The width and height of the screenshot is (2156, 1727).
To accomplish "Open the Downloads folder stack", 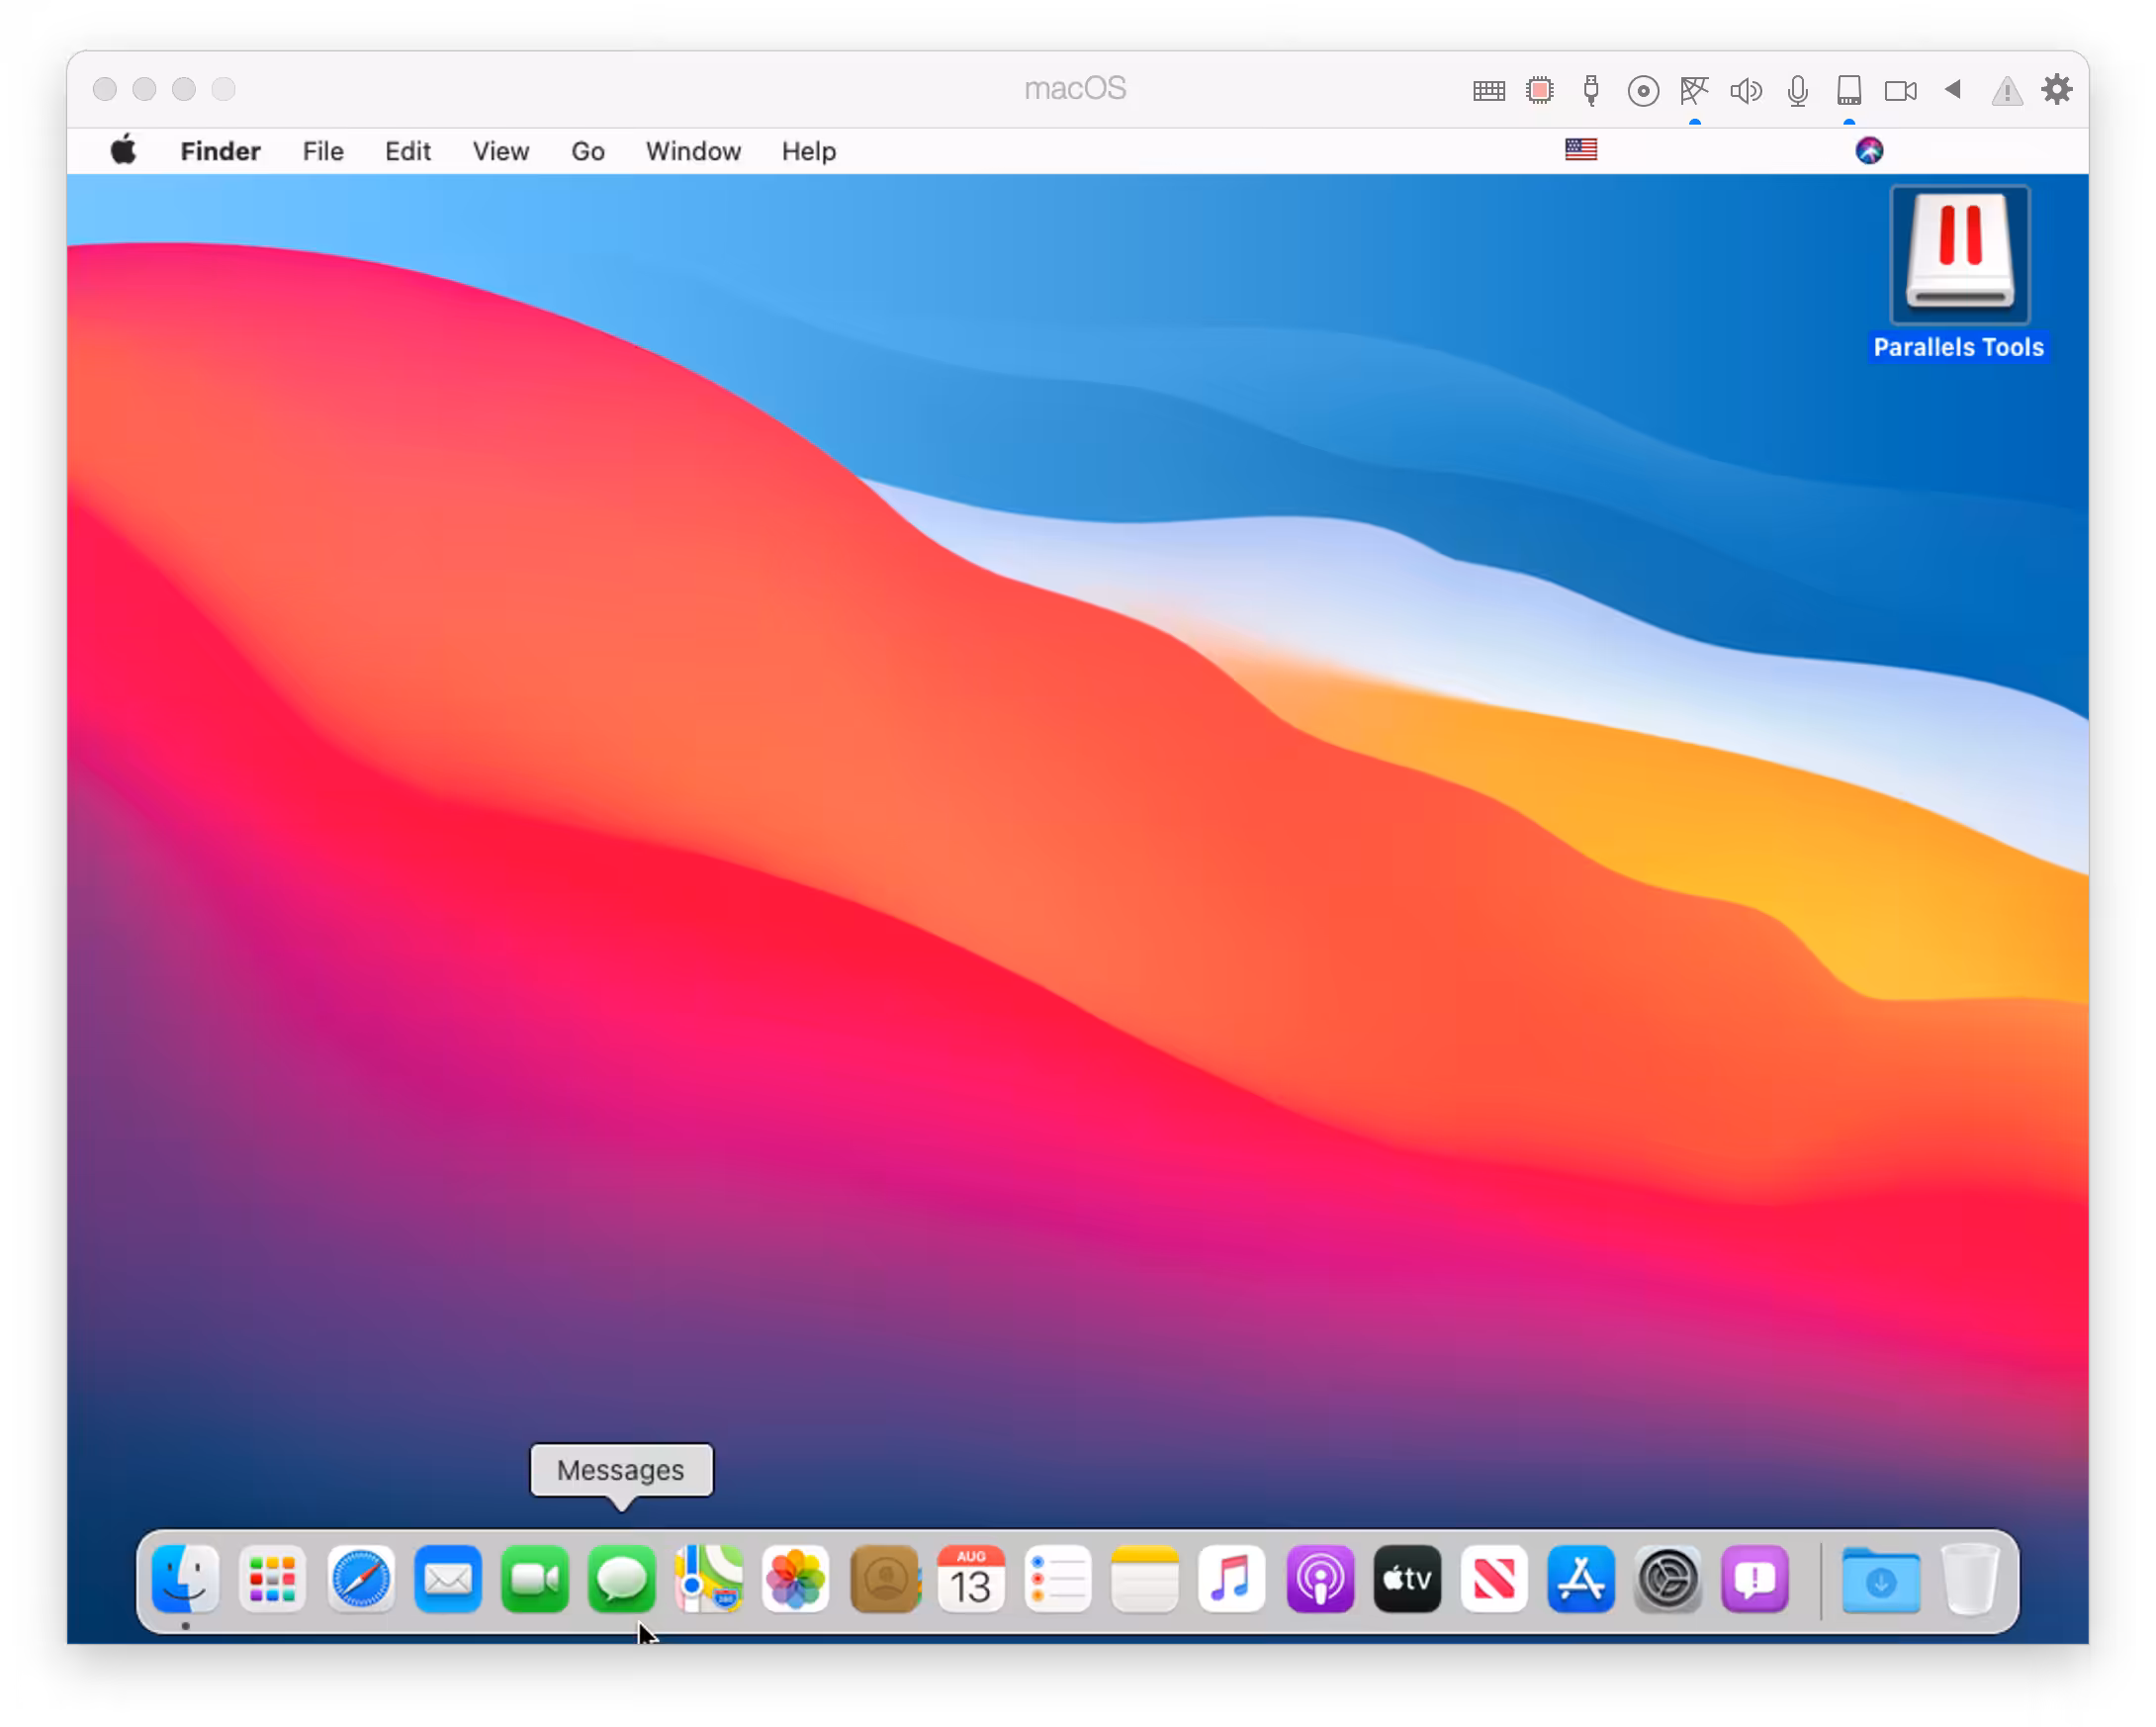I will click(x=1880, y=1579).
